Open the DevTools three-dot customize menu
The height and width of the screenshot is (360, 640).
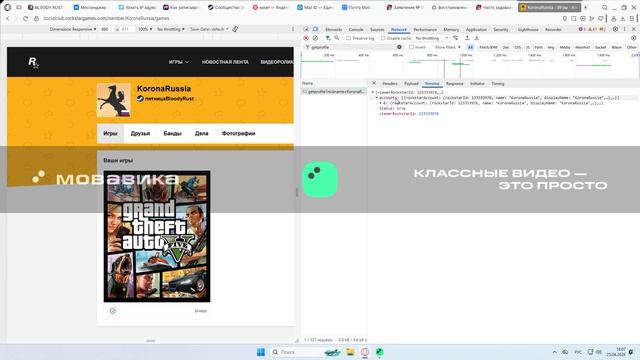click(x=624, y=29)
